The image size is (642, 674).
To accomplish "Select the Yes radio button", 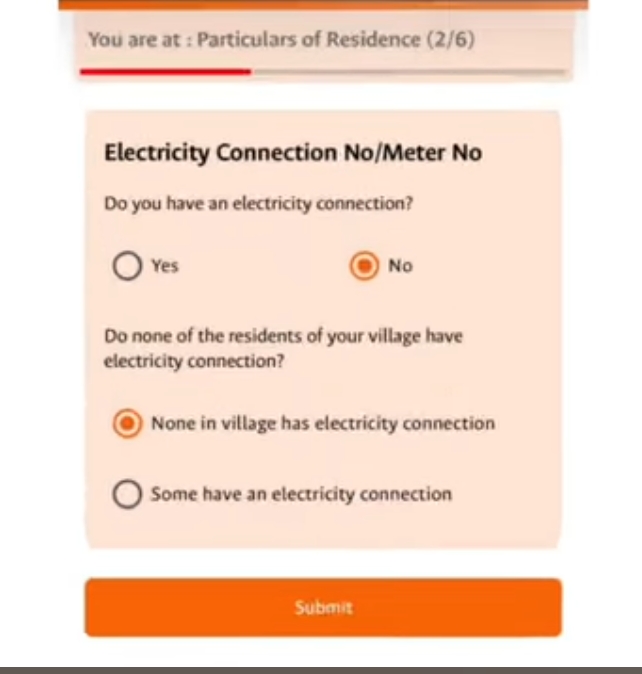I will coord(127,266).
